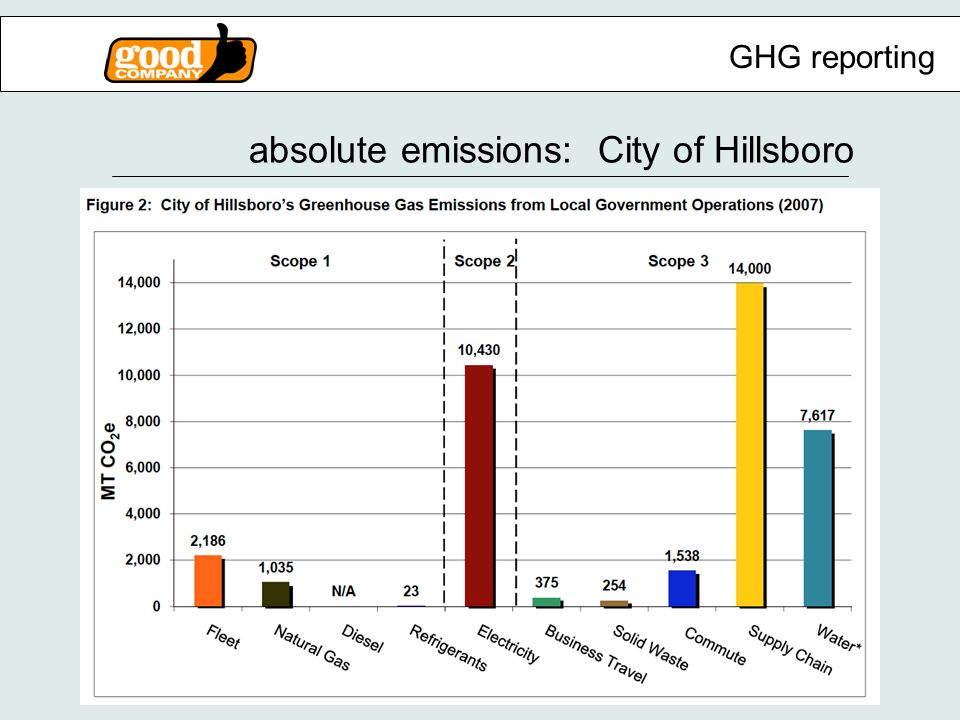Click the 'MT CO2e' y-axis title
Screen dimensions: 960x720
(x=108, y=460)
